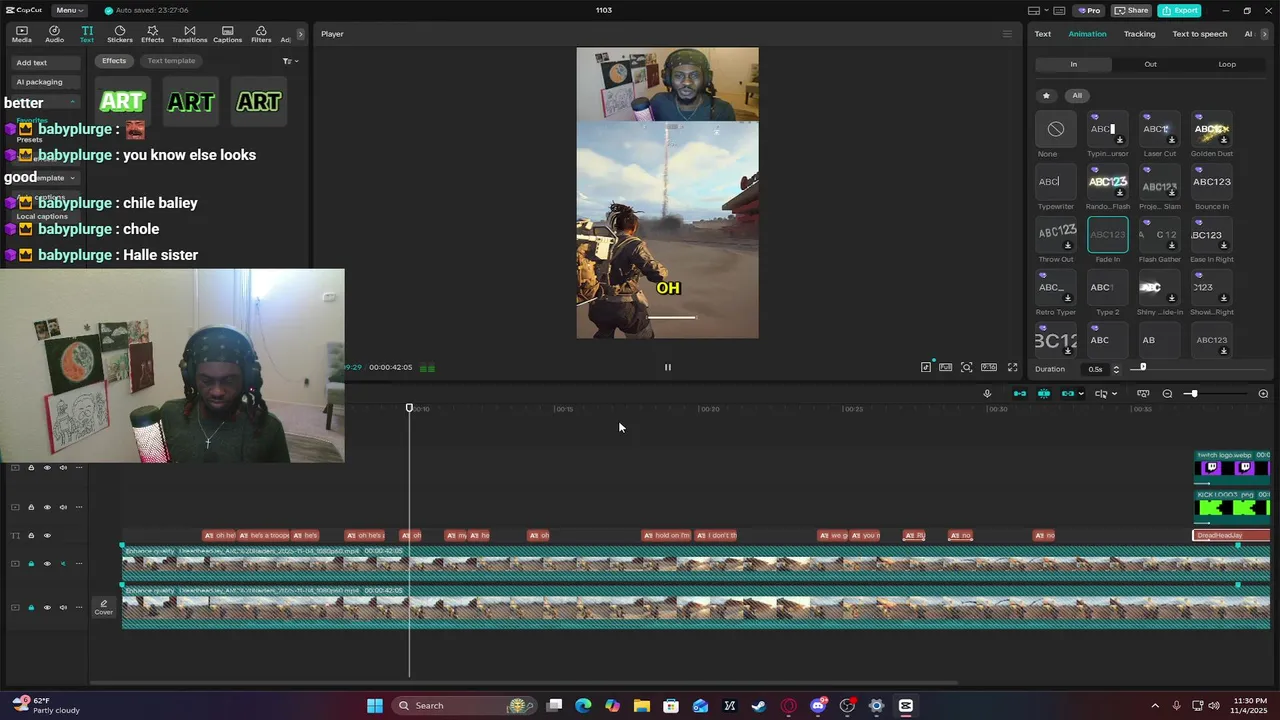This screenshot has width=1280, height=720.
Task: Open the Player panel options menu
Action: (x=1007, y=34)
